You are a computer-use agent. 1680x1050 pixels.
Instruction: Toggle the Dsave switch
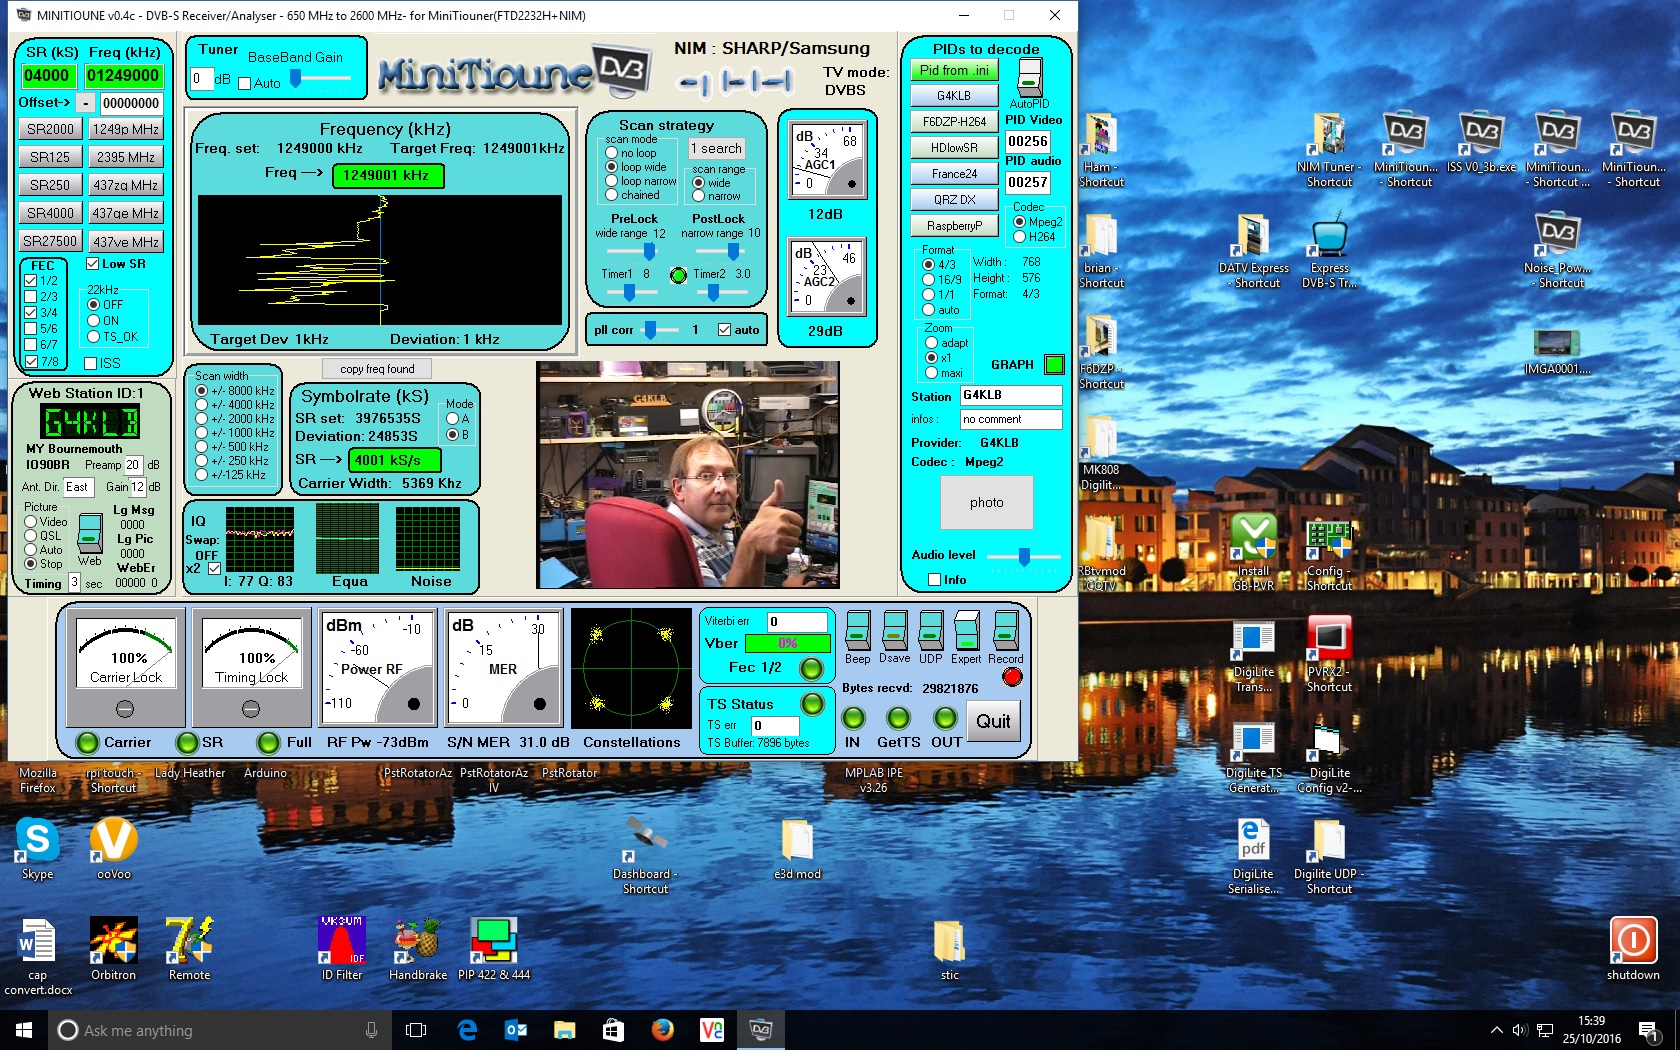click(x=894, y=630)
